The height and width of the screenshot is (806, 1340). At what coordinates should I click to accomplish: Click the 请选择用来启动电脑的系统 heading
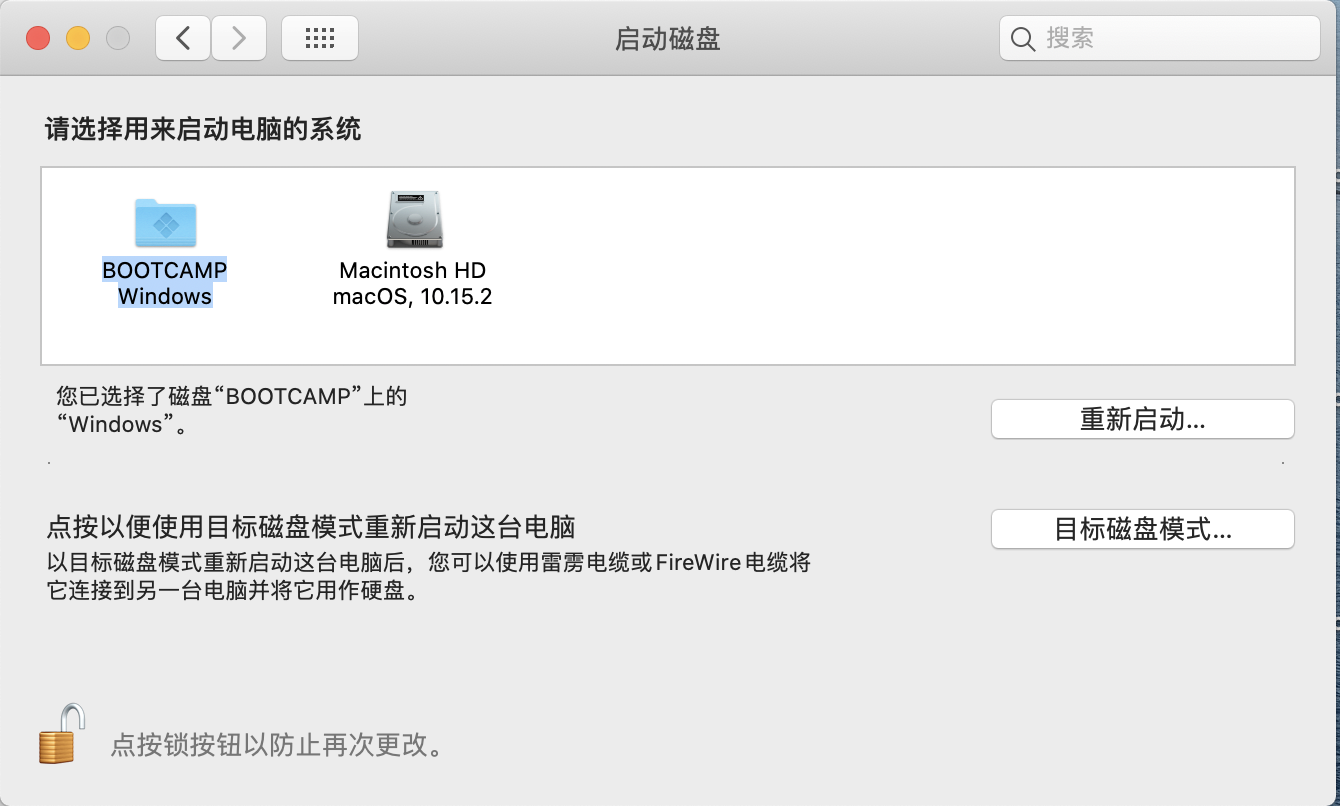point(203,129)
